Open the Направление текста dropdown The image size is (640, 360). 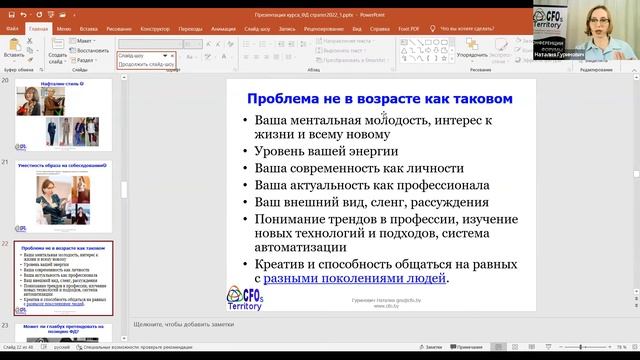click(344, 41)
